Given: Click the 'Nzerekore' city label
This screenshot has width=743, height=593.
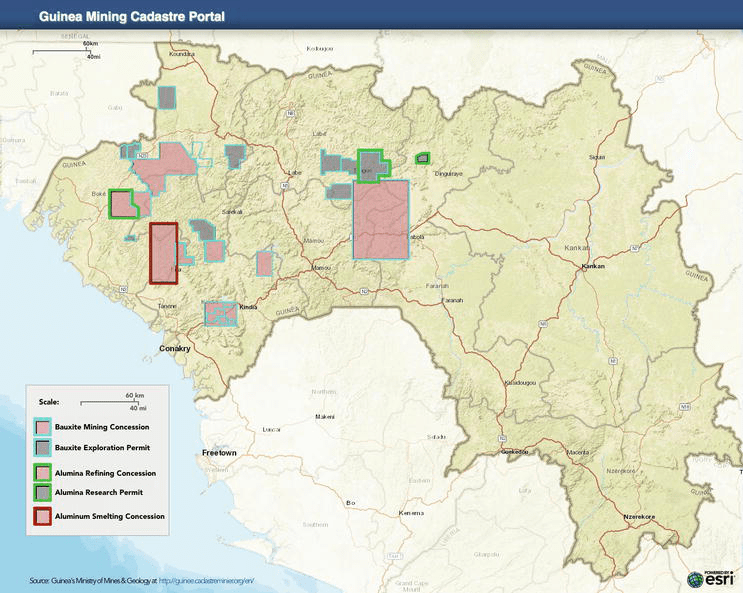Looking at the screenshot, I should [x=639, y=517].
